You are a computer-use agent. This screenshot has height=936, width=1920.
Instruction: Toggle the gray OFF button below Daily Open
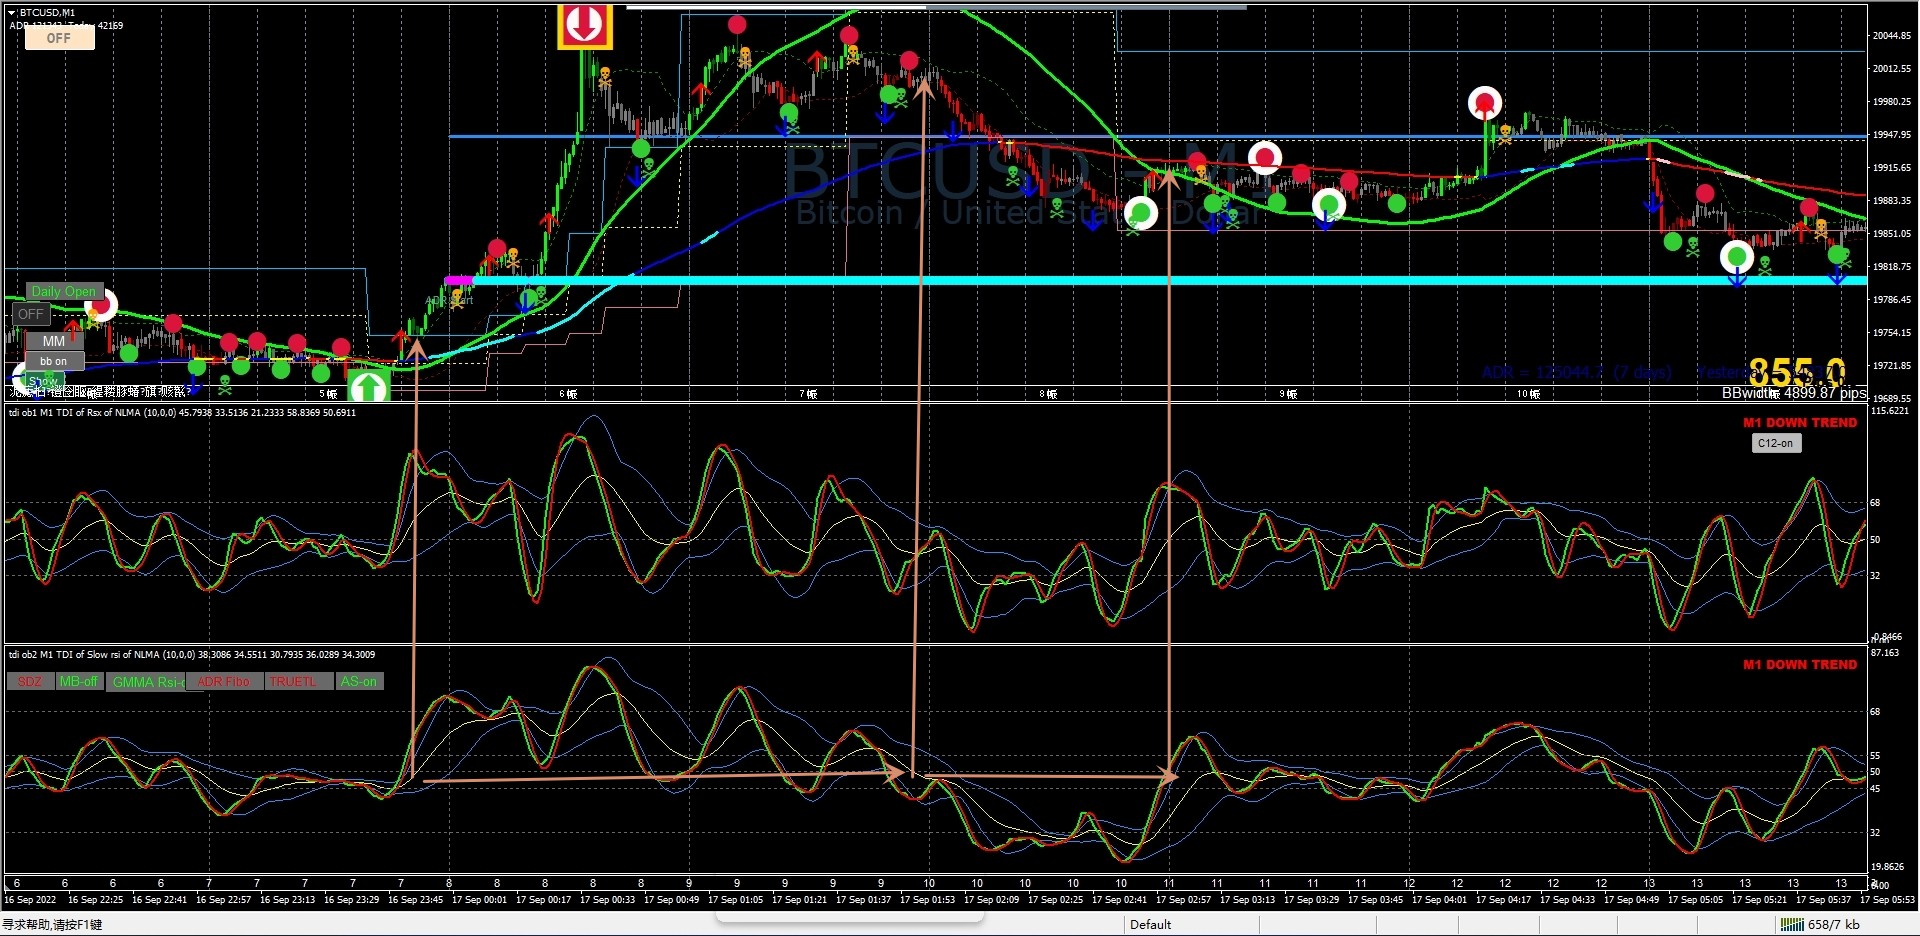pyautogui.click(x=31, y=314)
